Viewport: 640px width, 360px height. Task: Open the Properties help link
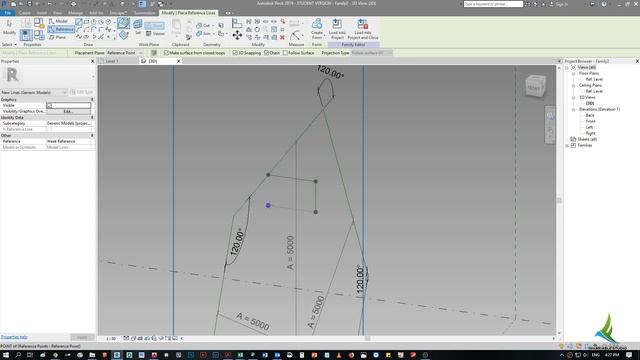(14, 337)
